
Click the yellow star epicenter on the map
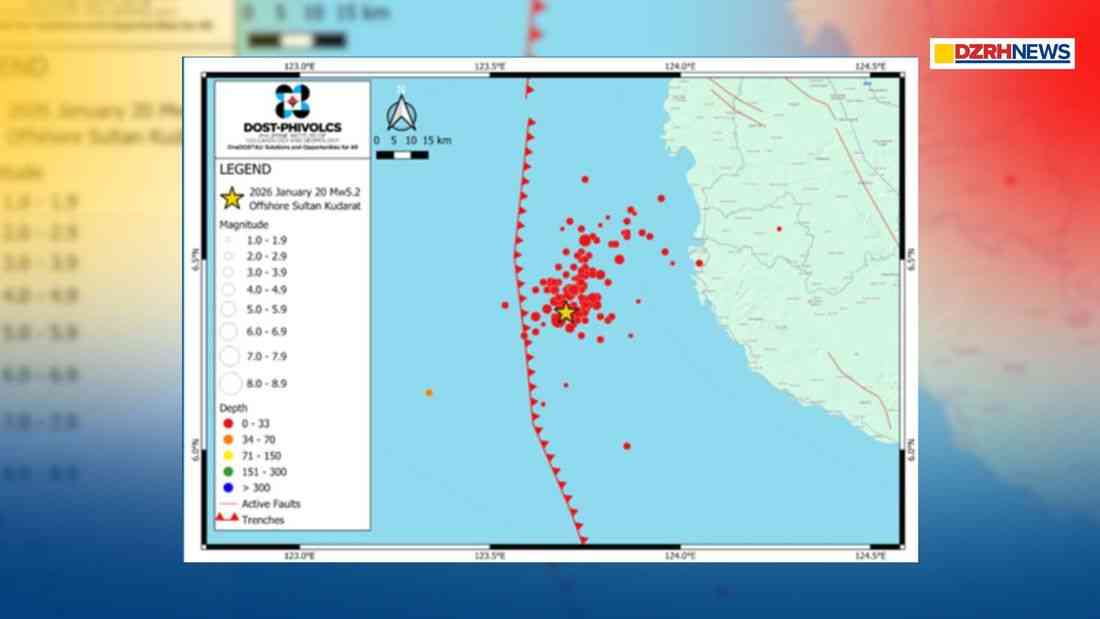[x=565, y=312]
